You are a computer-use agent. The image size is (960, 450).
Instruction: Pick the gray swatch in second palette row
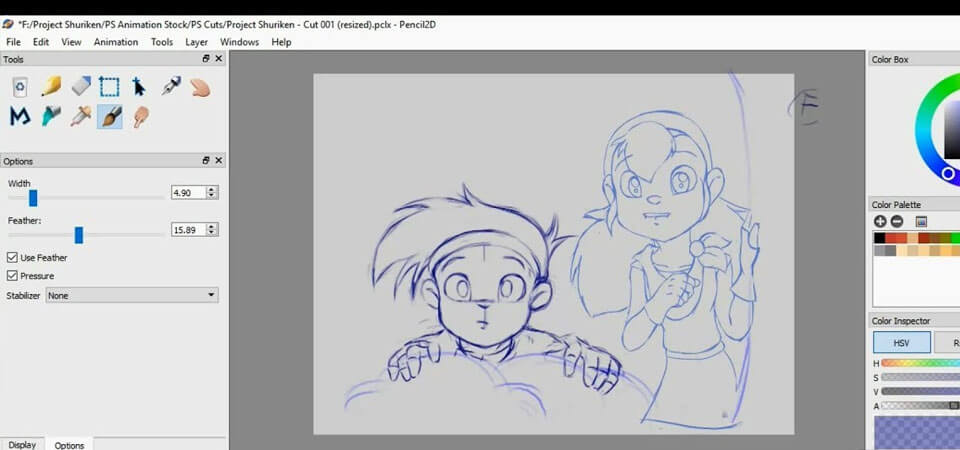point(880,250)
